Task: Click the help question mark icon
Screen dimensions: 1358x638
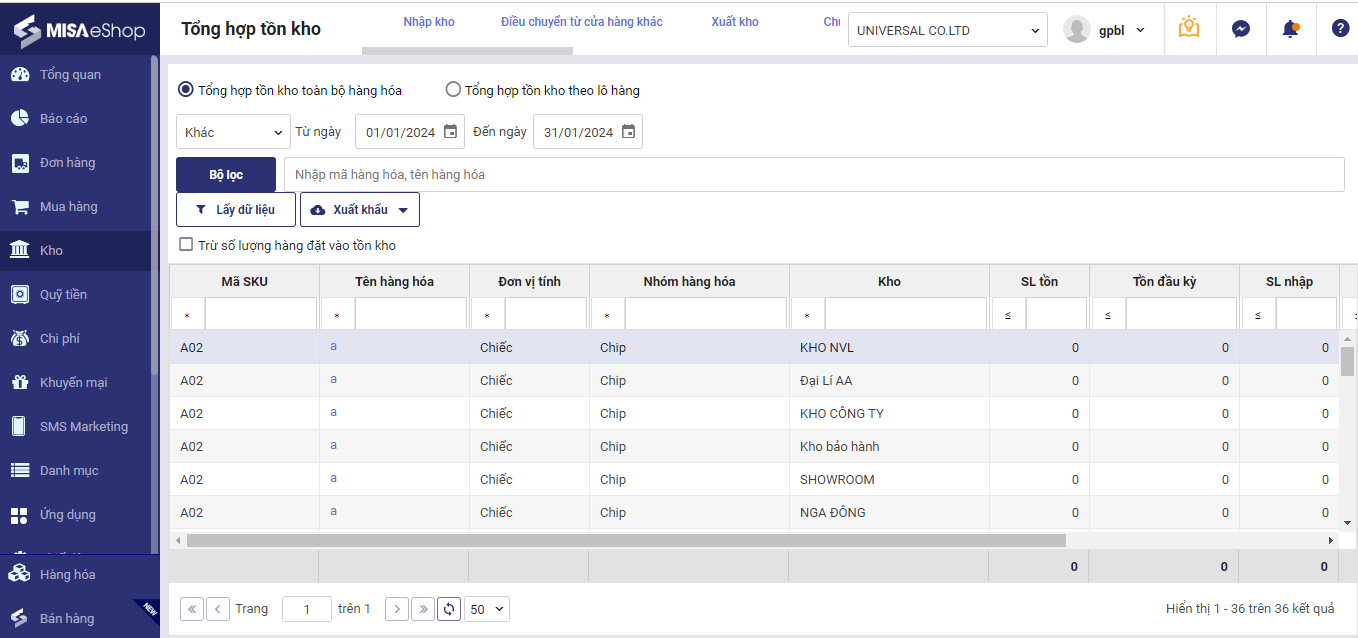Action: pyautogui.click(x=1340, y=29)
